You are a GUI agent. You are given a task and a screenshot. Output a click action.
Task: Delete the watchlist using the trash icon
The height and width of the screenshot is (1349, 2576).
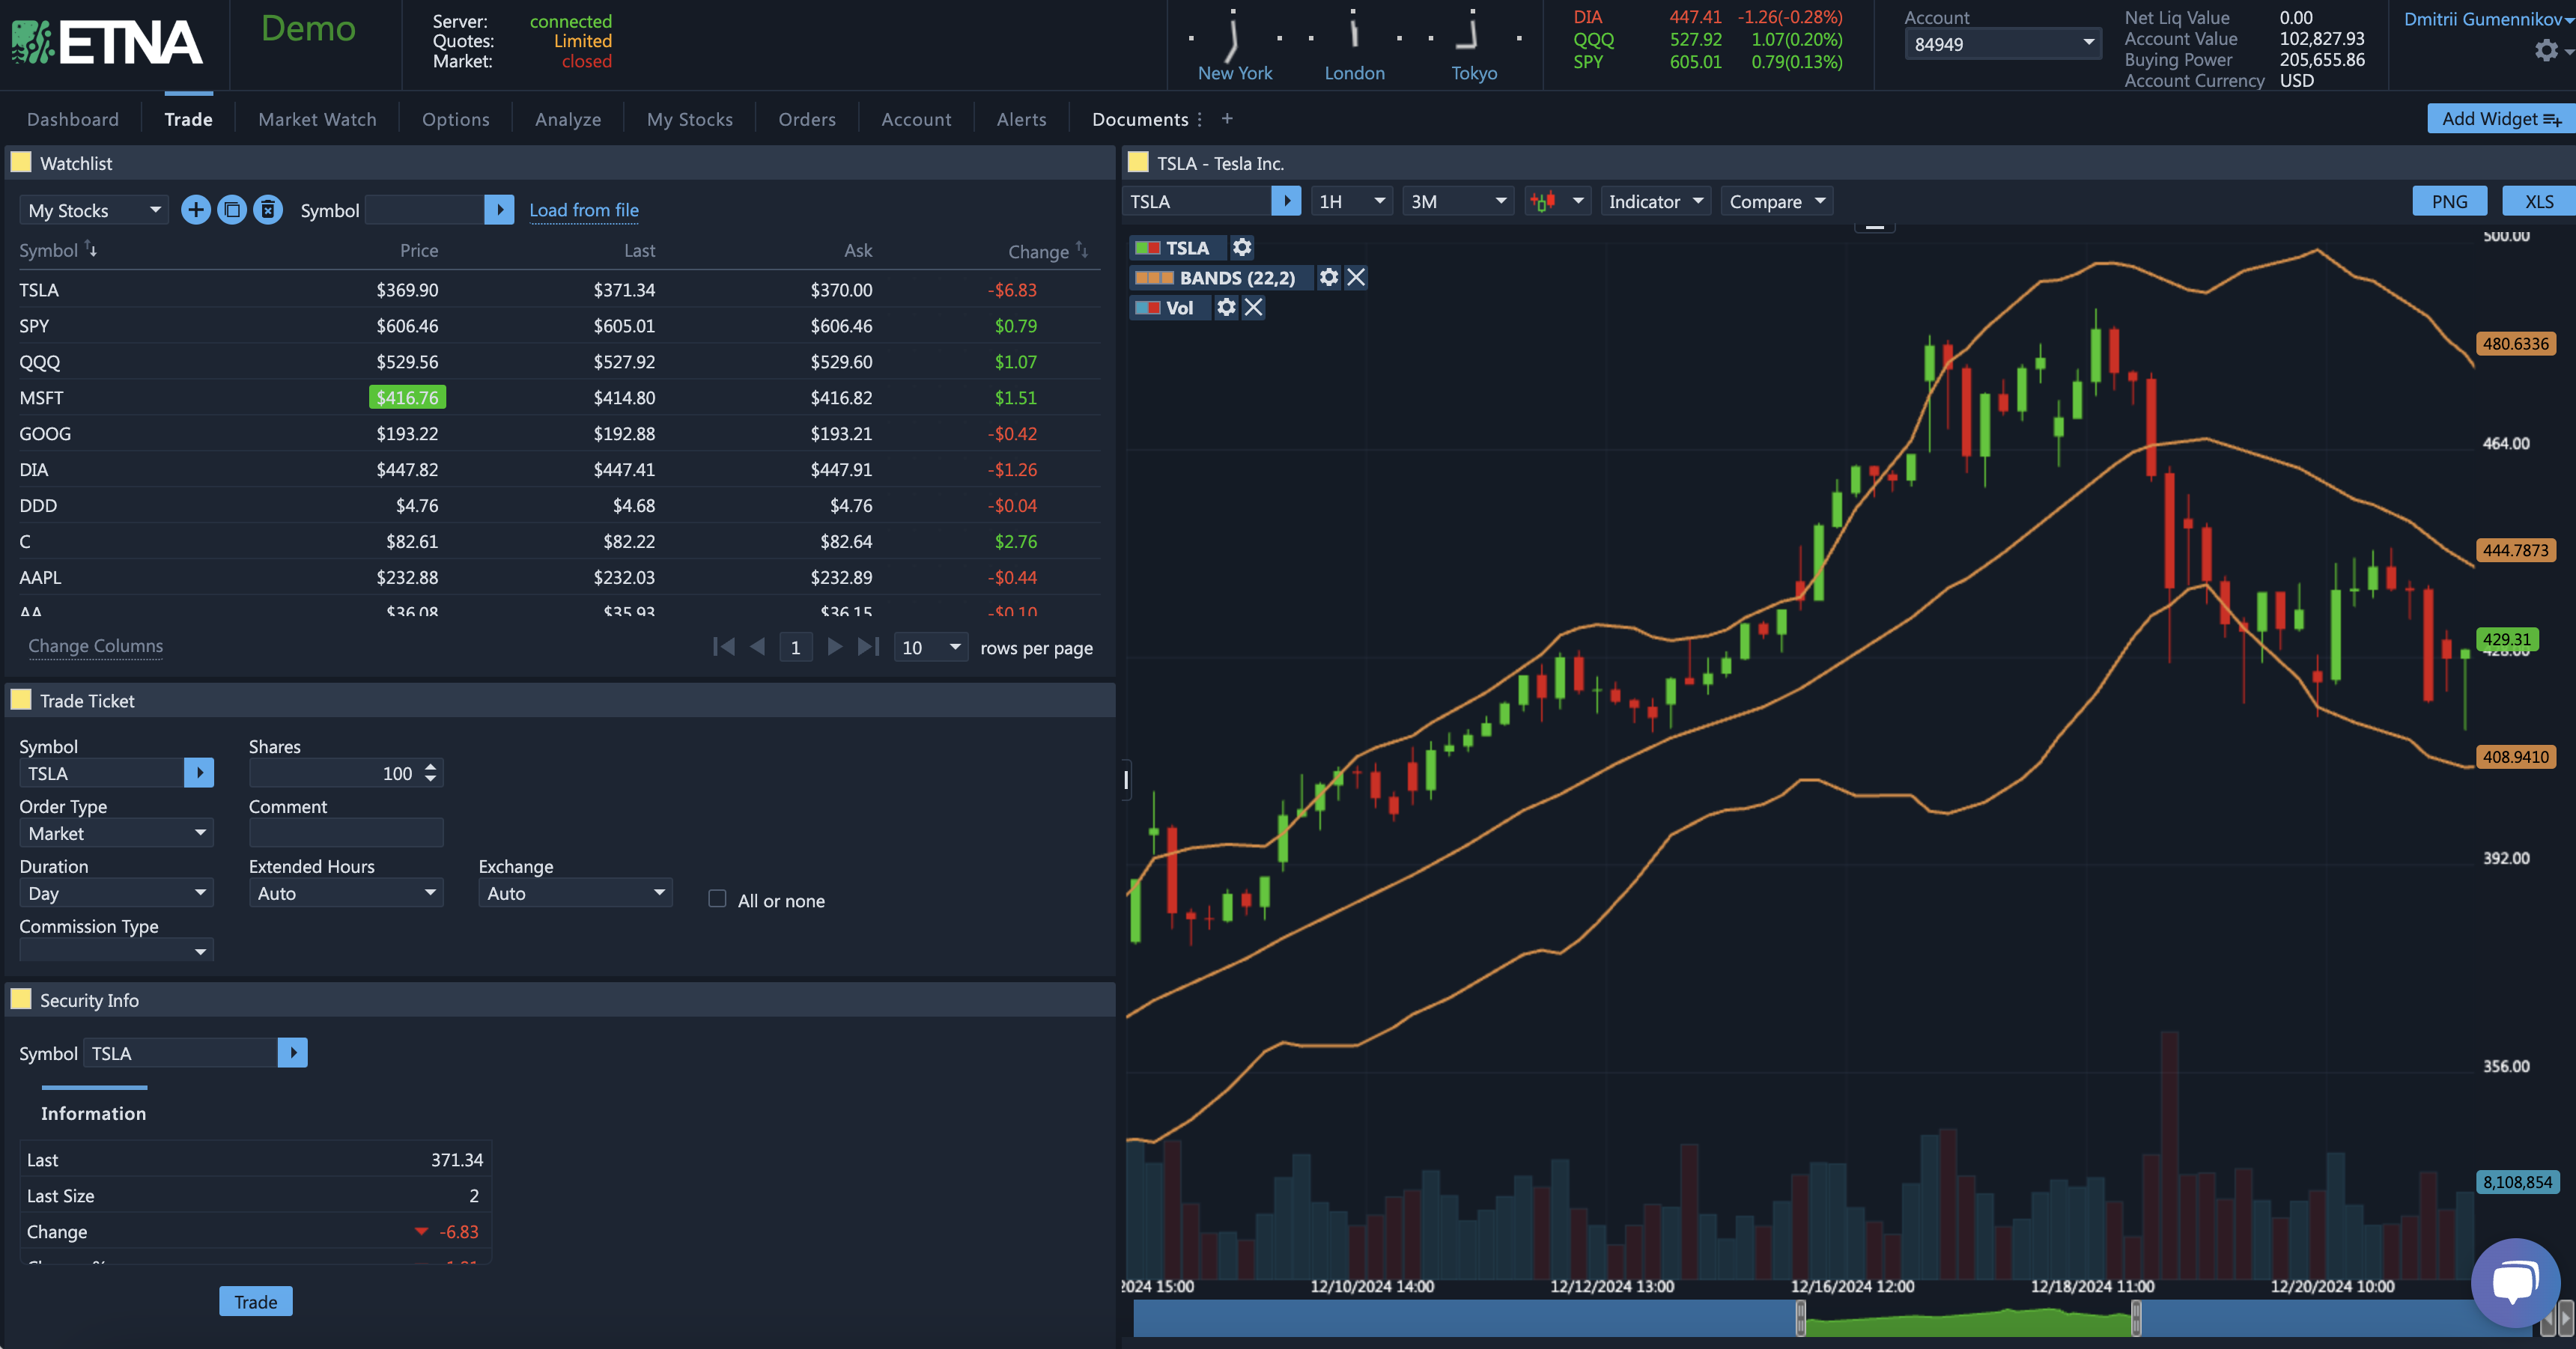(x=267, y=209)
